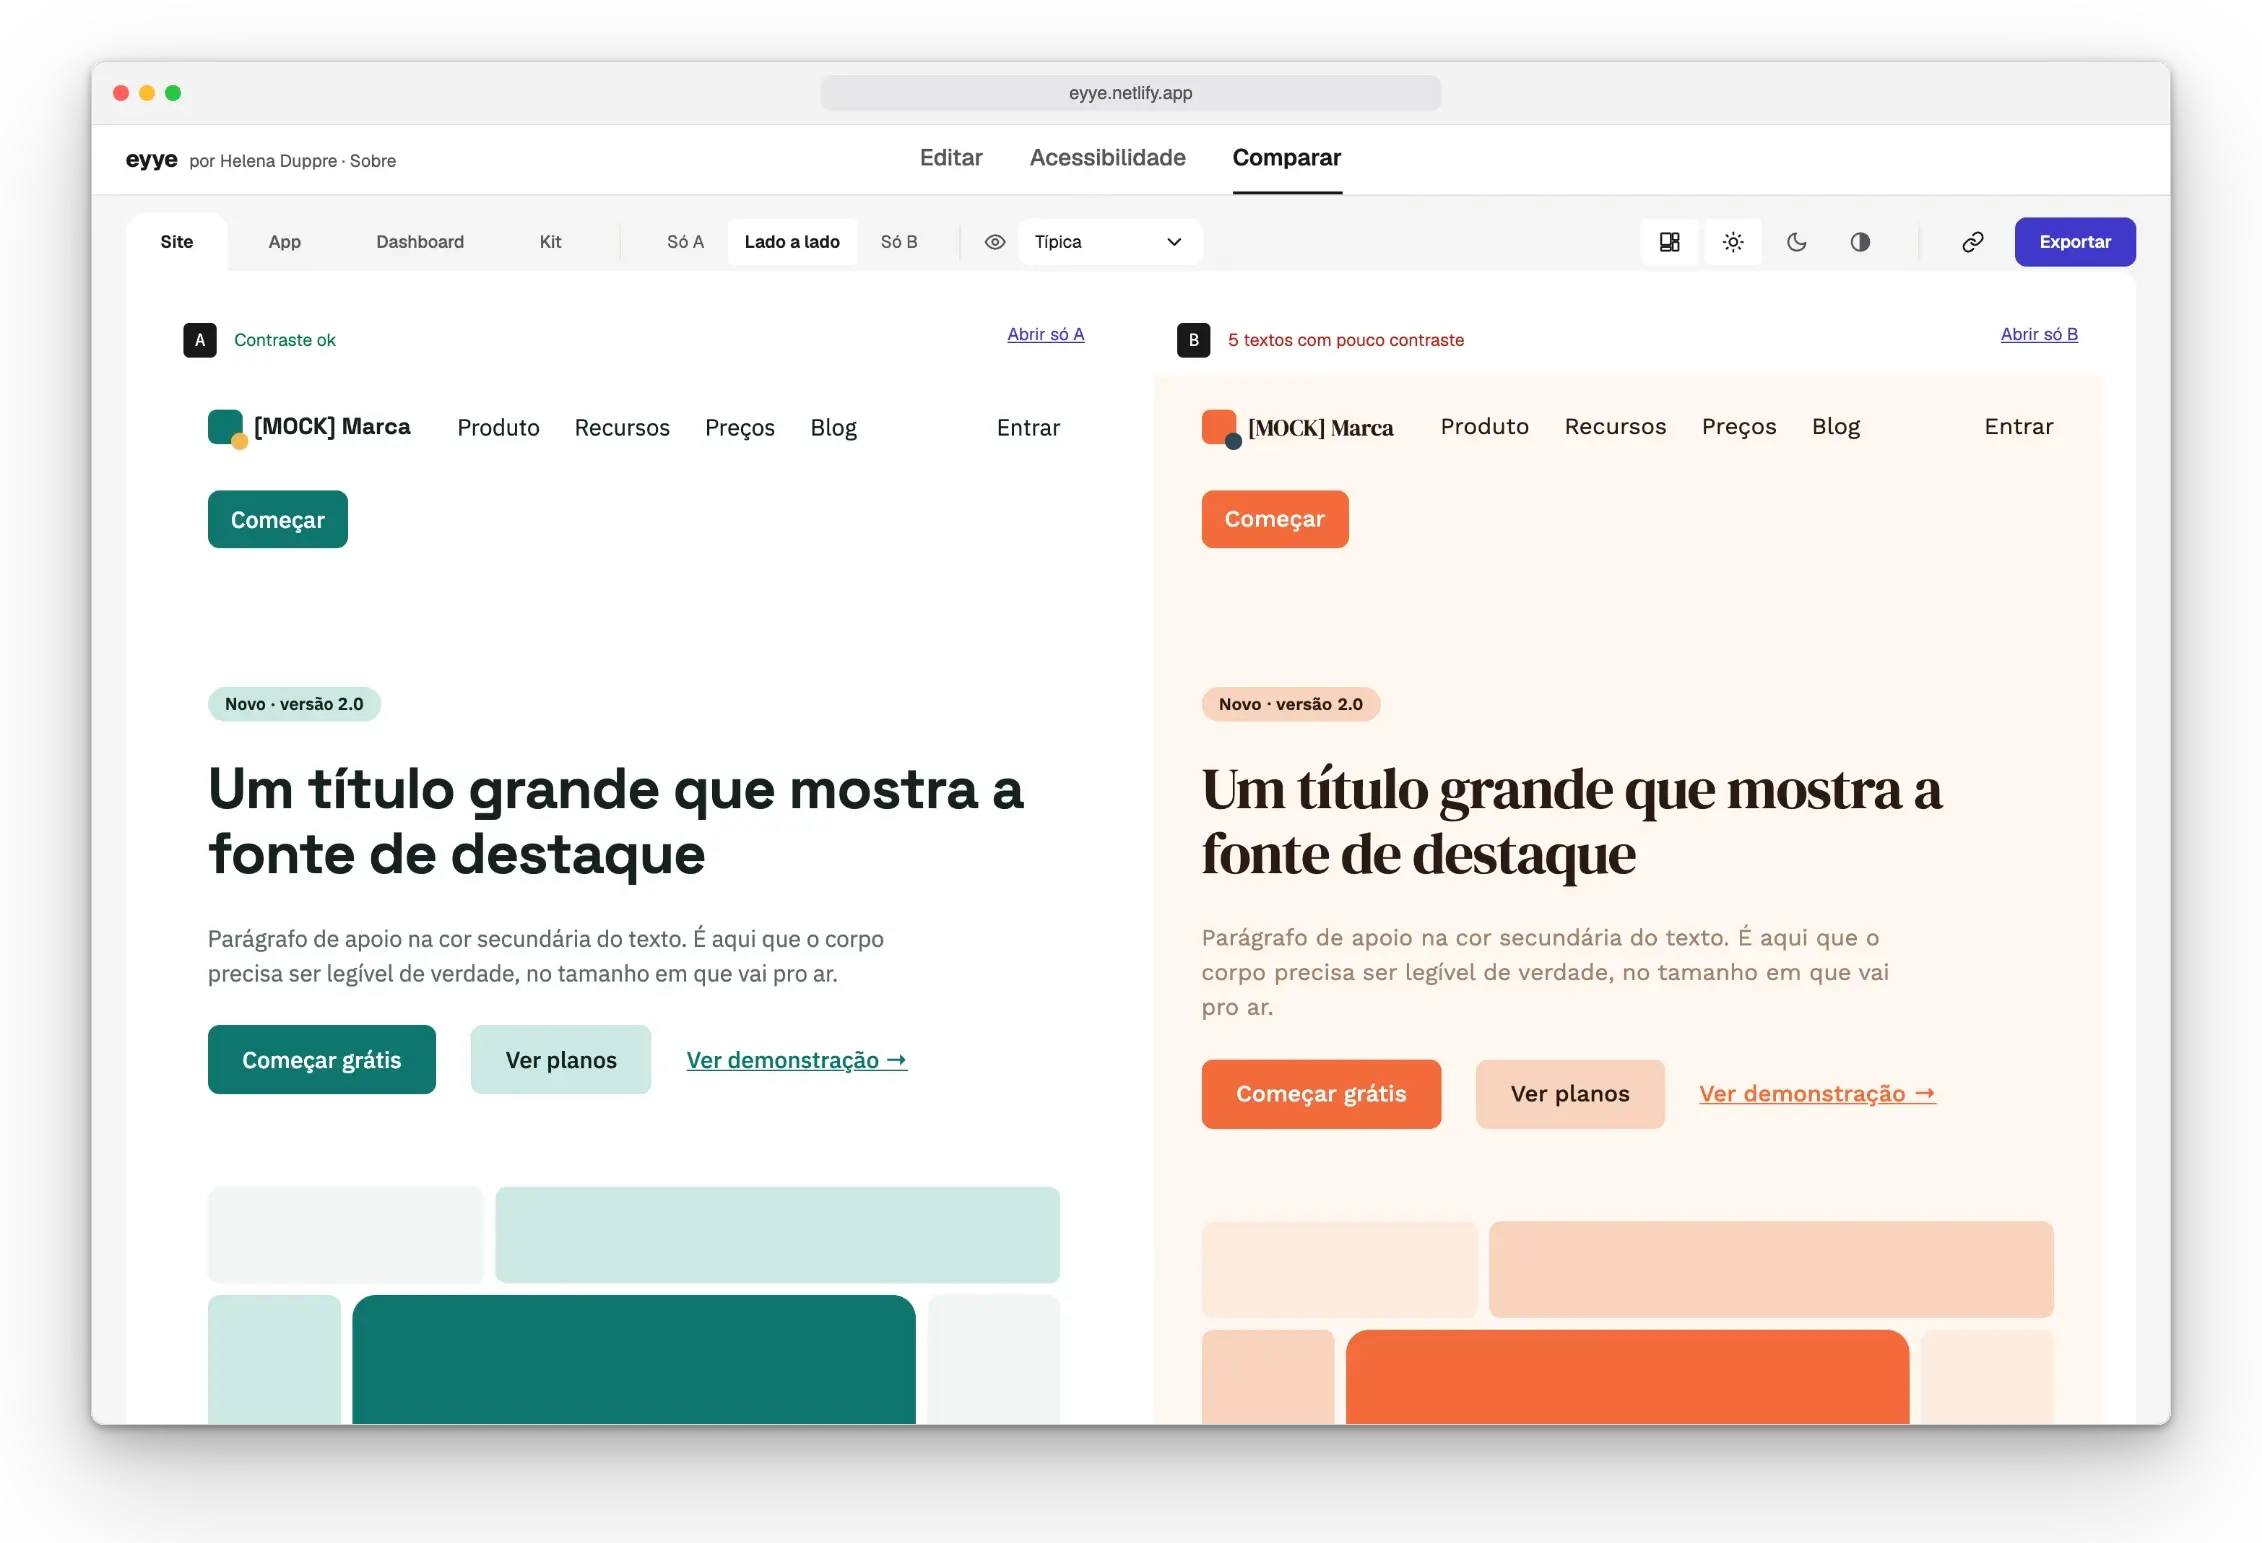Switch to the Dashboard preview tab
The image size is (2262, 1543).
pyautogui.click(x=420, y=242)
